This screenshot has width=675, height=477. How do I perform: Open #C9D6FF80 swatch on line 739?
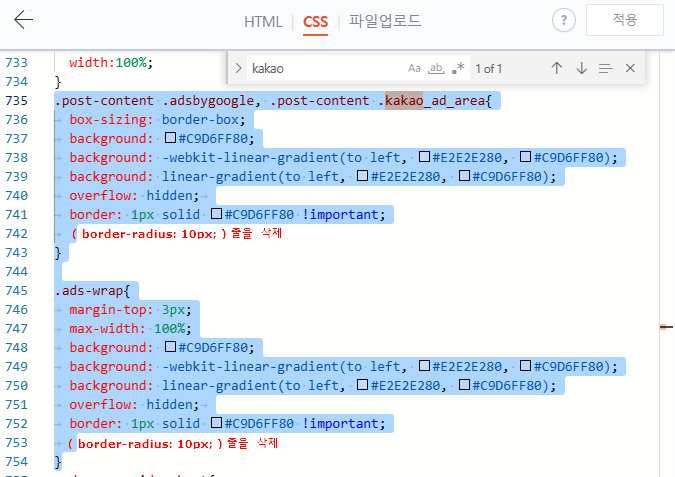click(464, 176)
